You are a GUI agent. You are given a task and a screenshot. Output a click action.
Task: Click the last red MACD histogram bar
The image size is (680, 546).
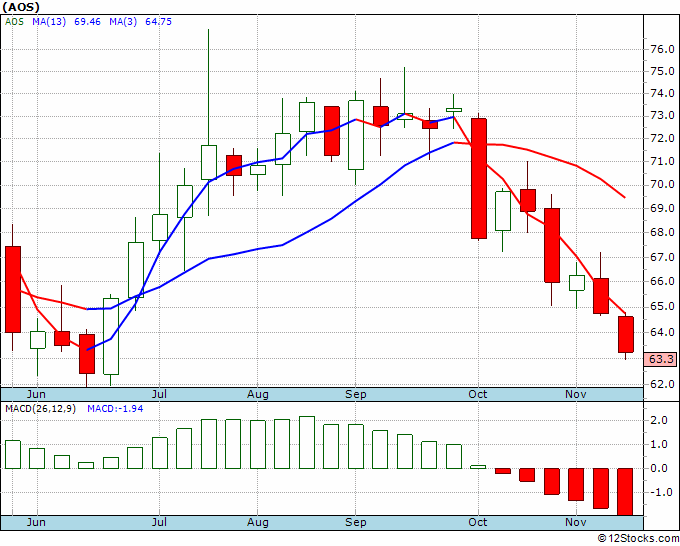[x=625, y=492]
